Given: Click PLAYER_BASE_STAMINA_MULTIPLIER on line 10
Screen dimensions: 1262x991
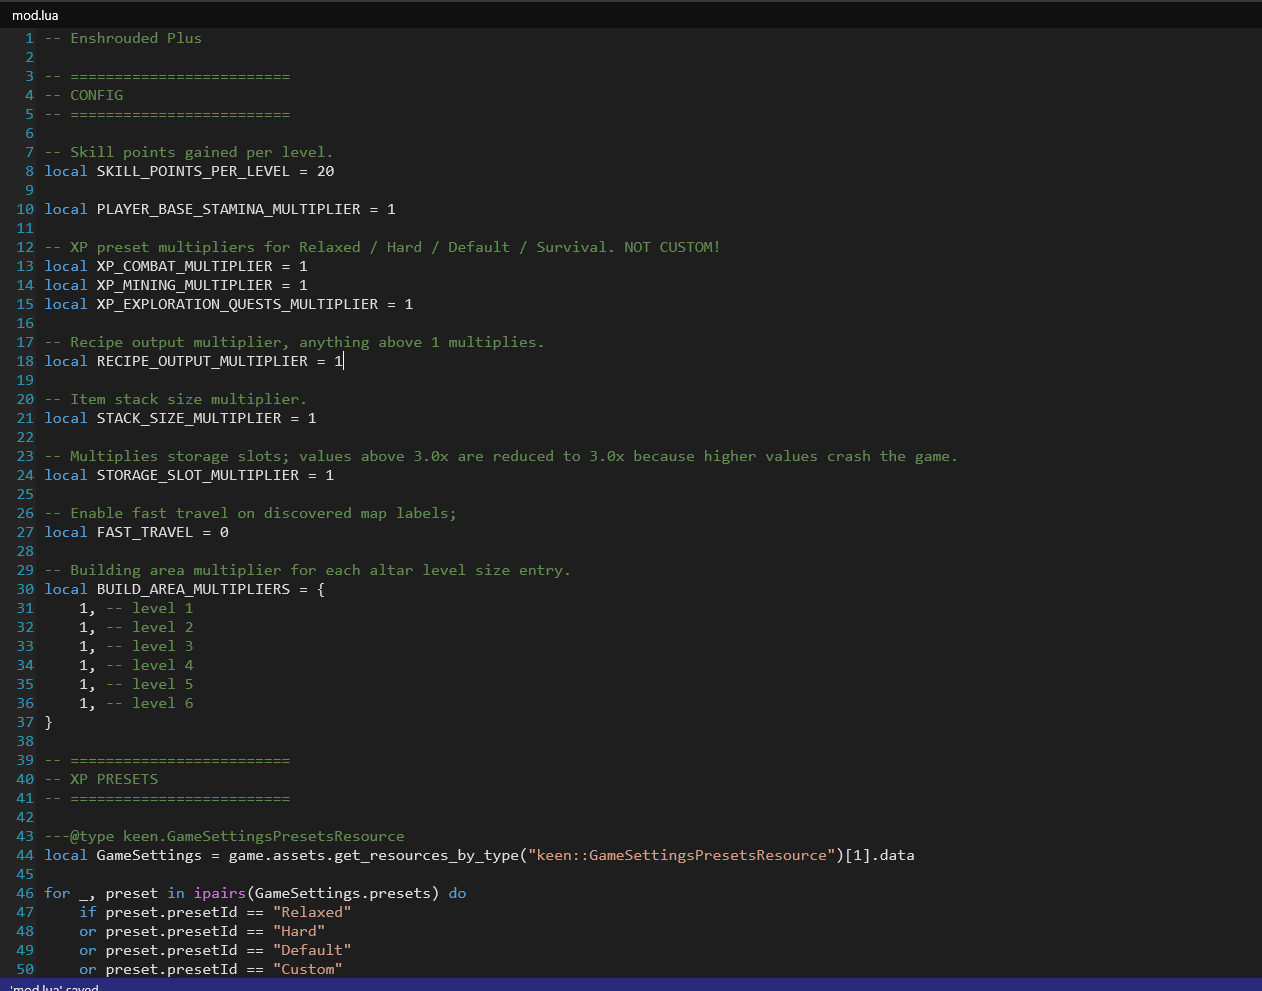Looking at the screenshot, I should [x=228, y=209].
